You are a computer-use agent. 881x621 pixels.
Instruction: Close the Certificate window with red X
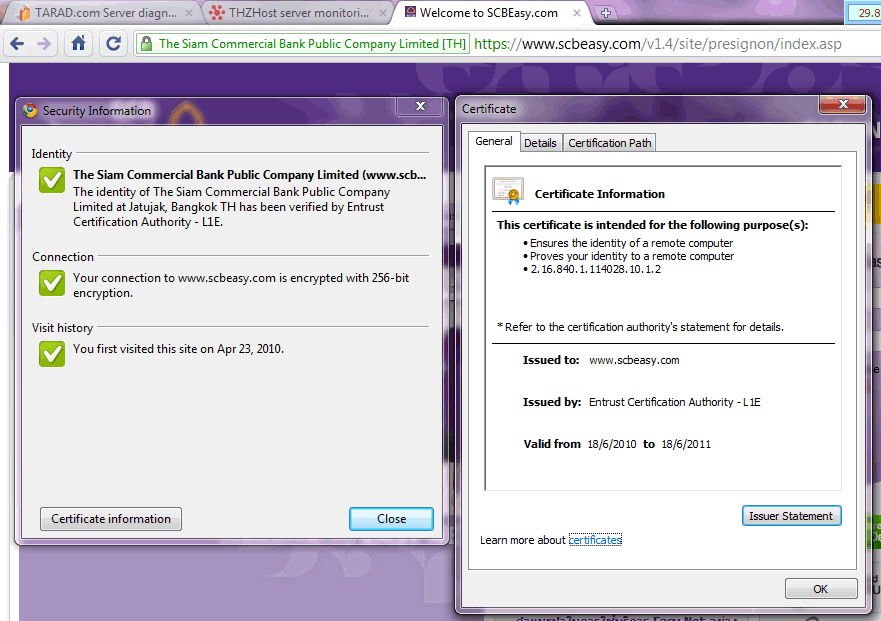pyautogui.click(x=843, y=104)
